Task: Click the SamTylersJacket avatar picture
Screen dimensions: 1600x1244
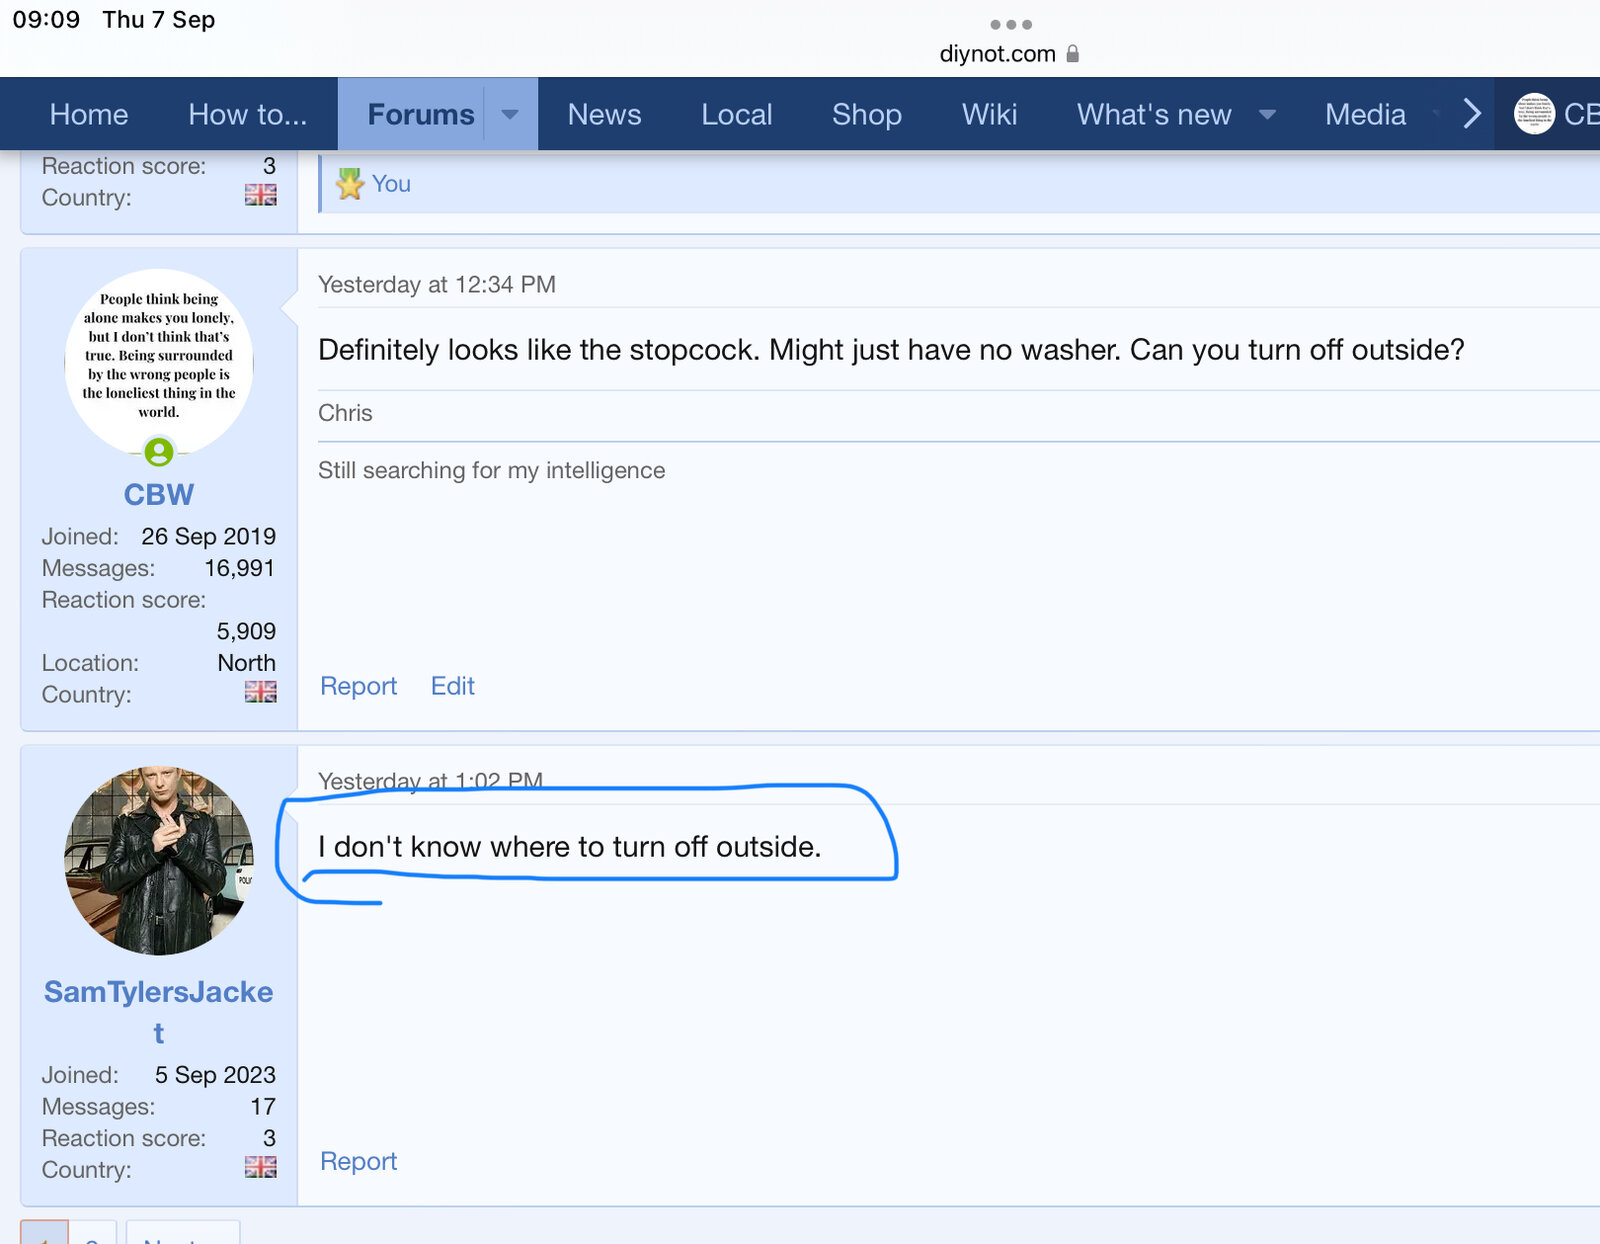Action: [x=159, y=860]
